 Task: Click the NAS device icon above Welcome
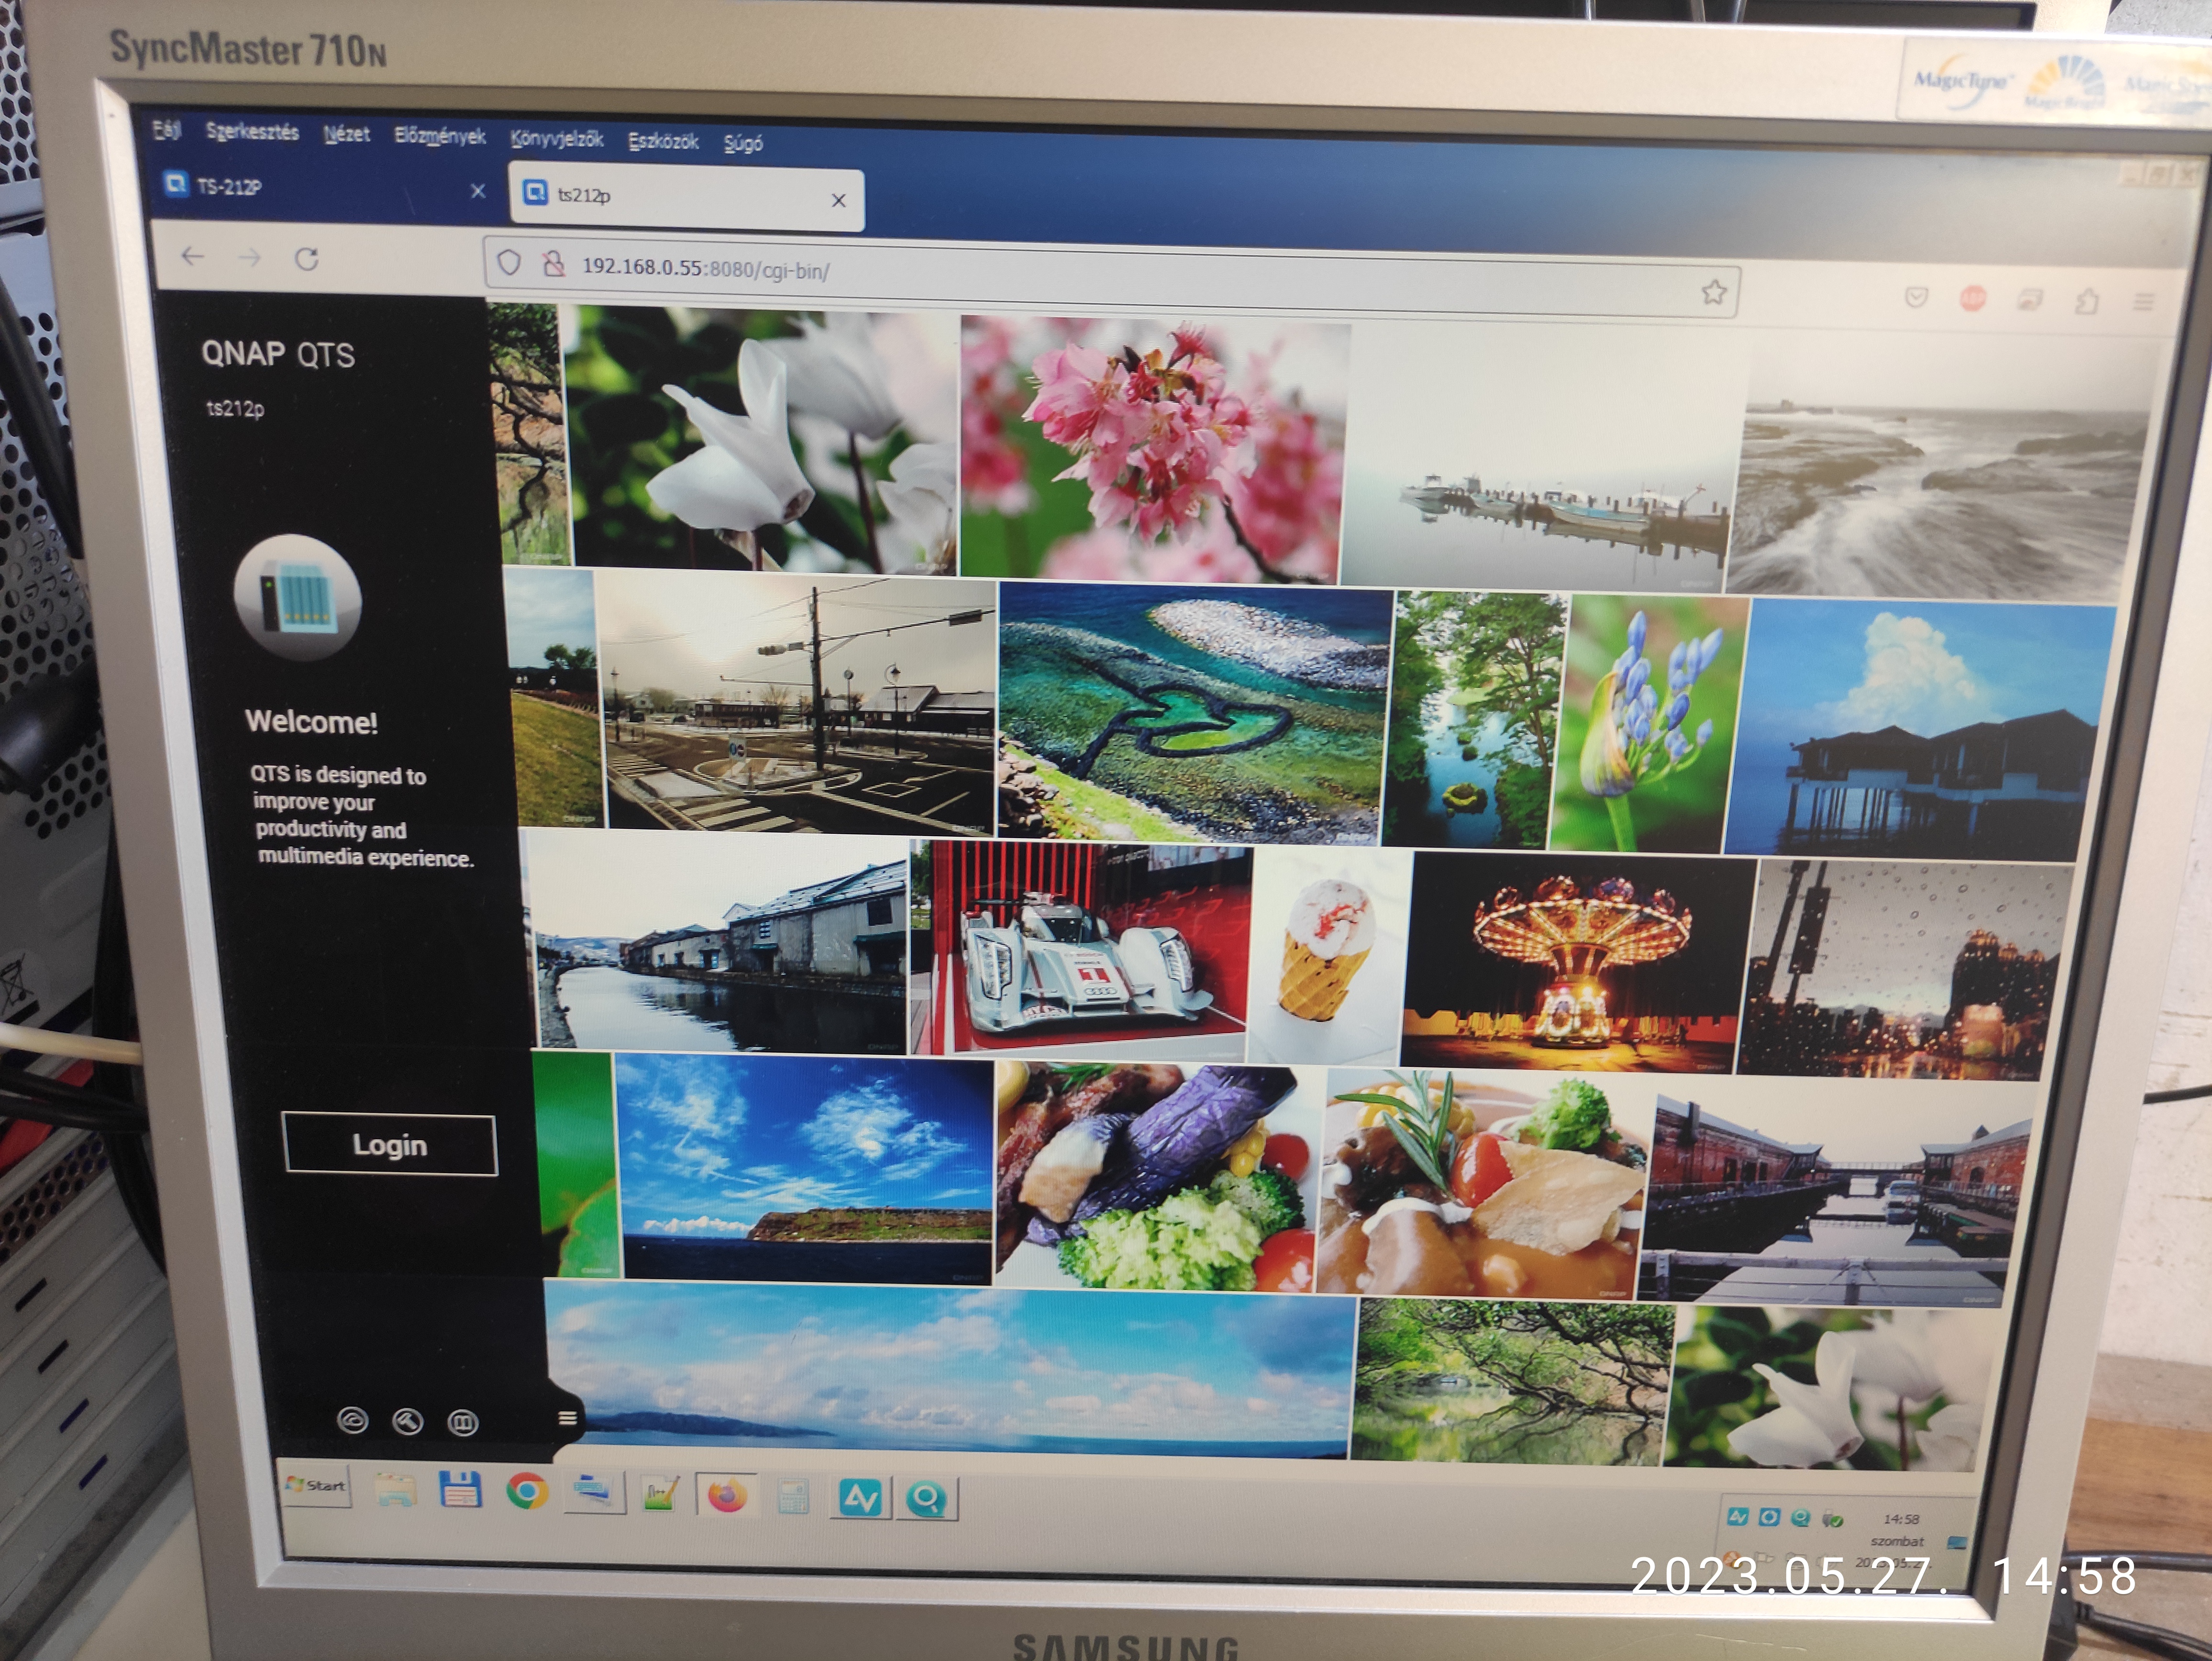(x=297, y=598)
